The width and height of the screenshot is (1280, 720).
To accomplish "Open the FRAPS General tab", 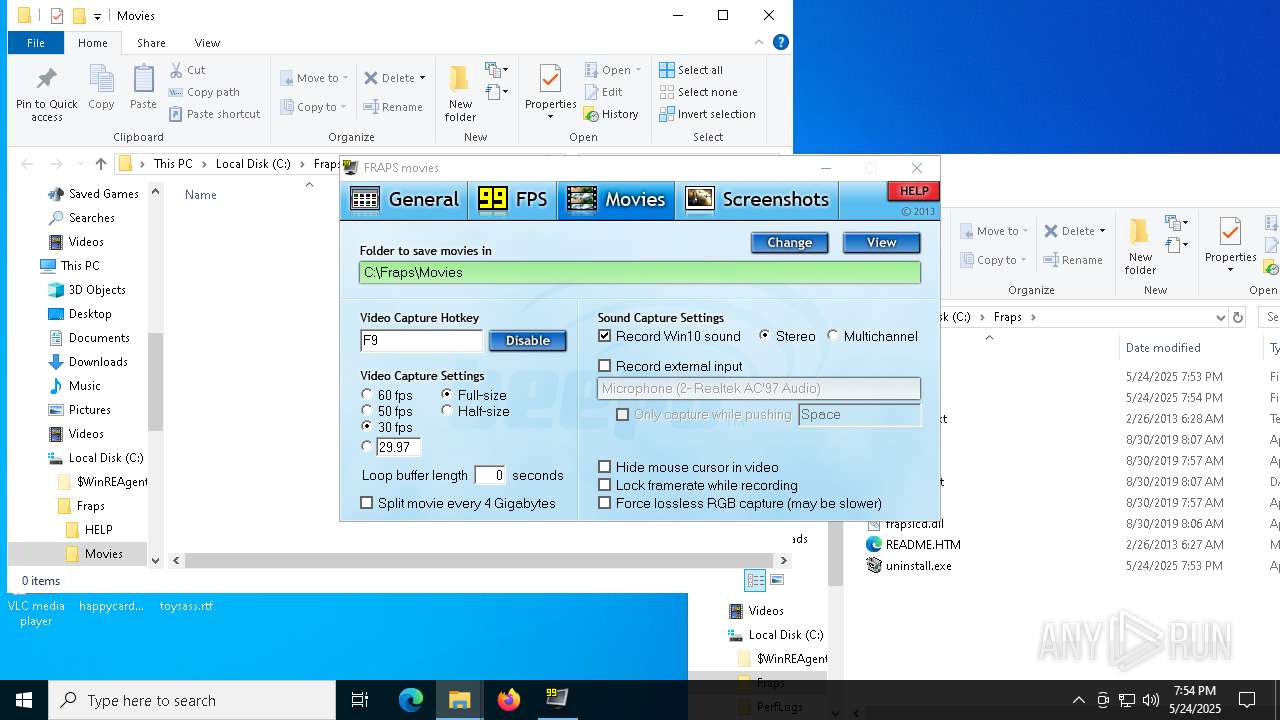I will coord(405,200).
